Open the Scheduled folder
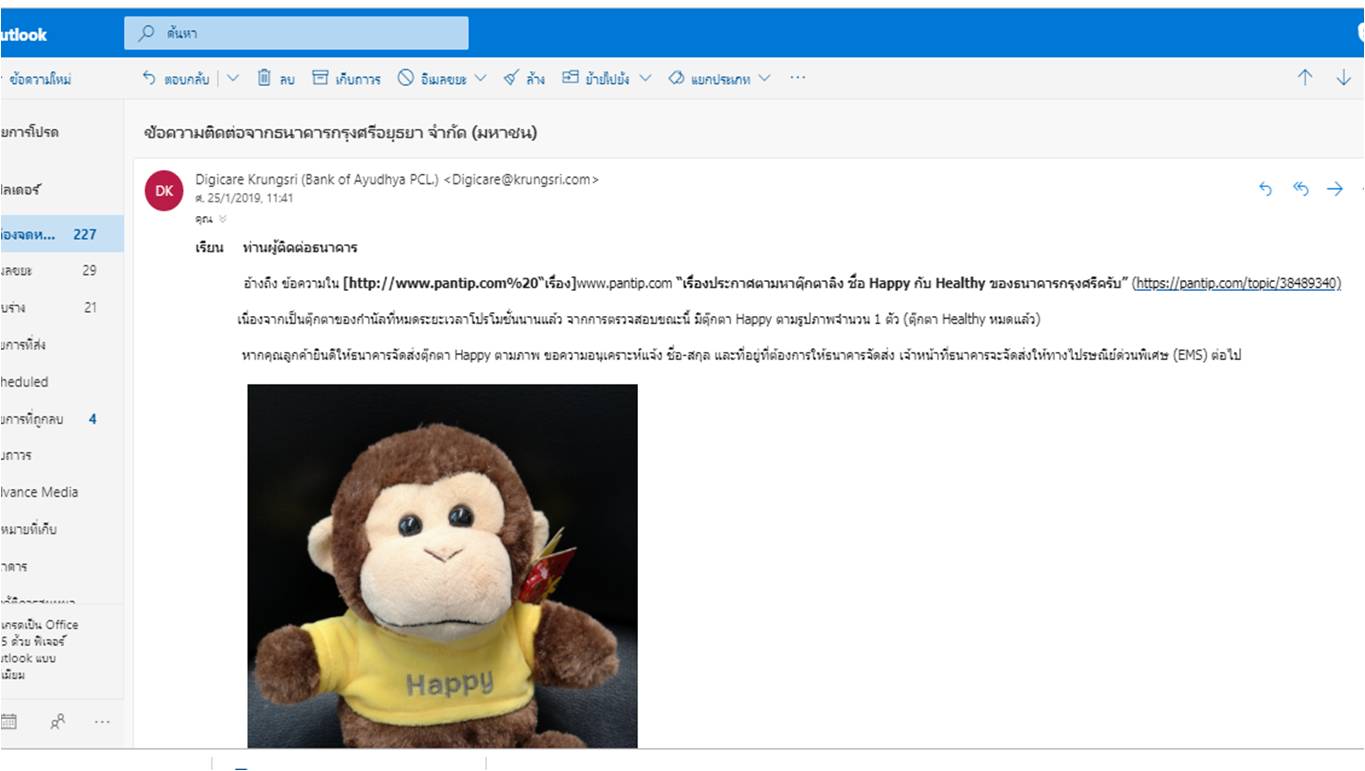 click(x=62, y=381)
